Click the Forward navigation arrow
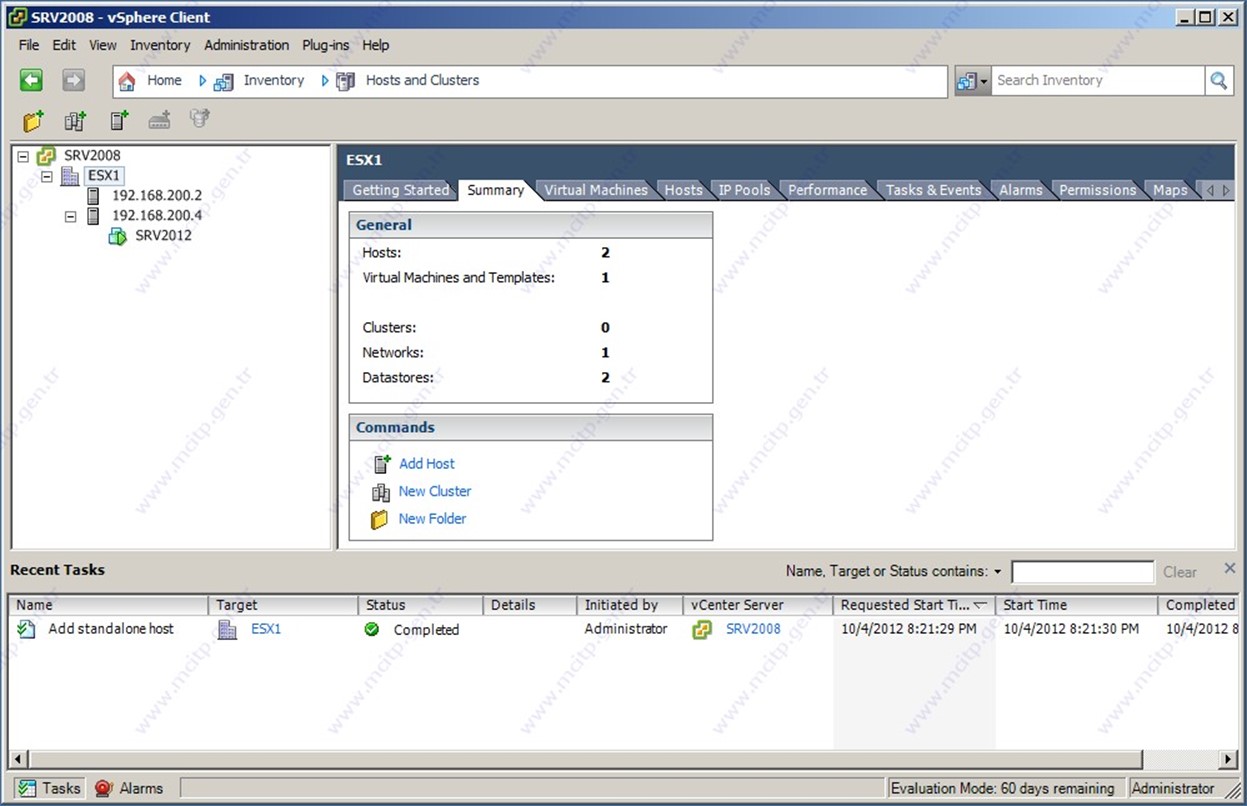 pos(73,81)
